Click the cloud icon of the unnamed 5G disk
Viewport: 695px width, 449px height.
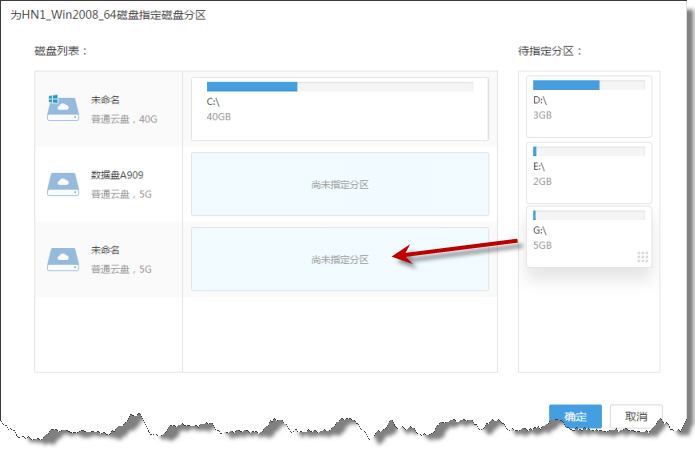pyautogui.click(x=62, y=258)
